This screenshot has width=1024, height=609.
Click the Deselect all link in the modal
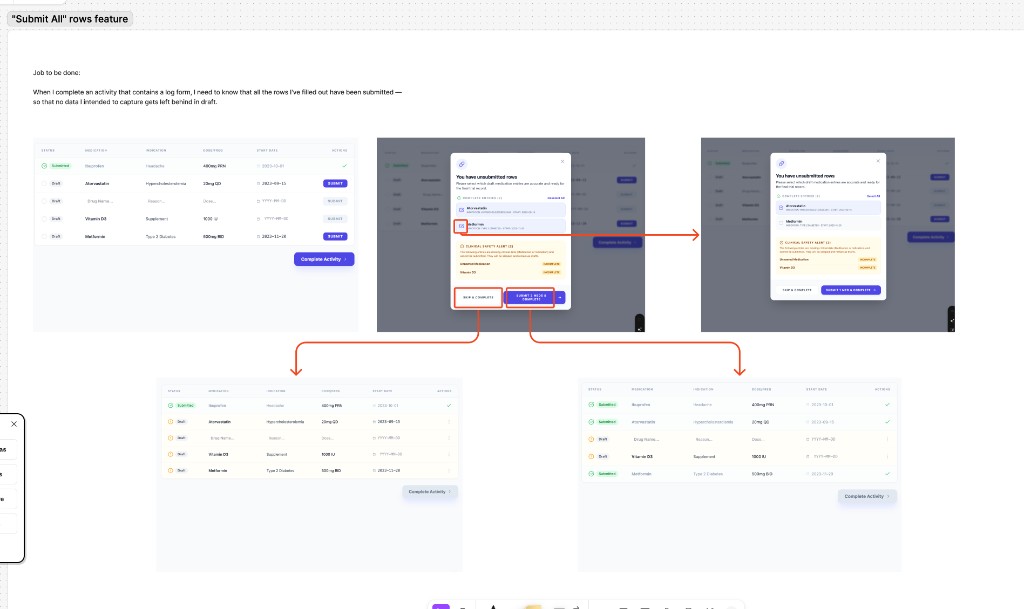(555, 197)
